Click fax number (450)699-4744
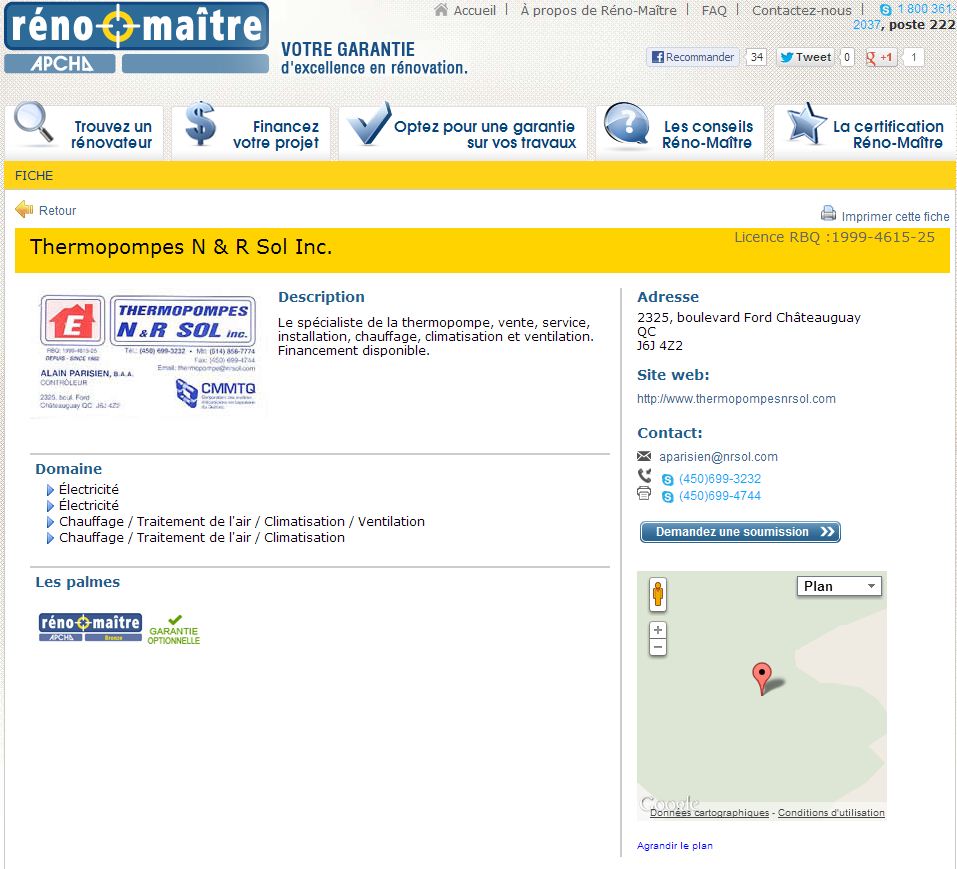Screen dimensions: 957x869 pyautogui.click(x=720, y=496)
